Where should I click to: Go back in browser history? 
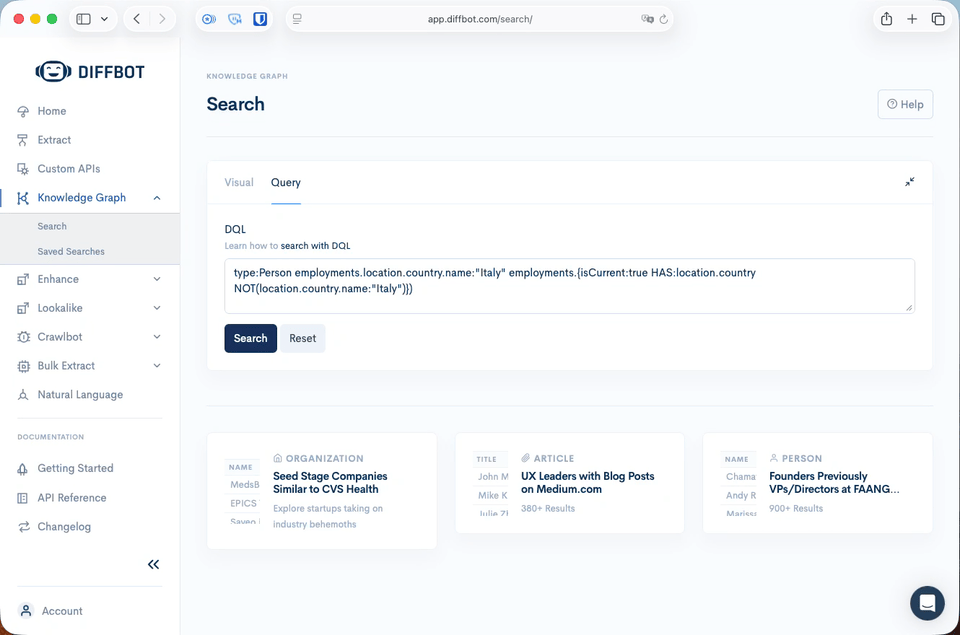click(137, 19)
